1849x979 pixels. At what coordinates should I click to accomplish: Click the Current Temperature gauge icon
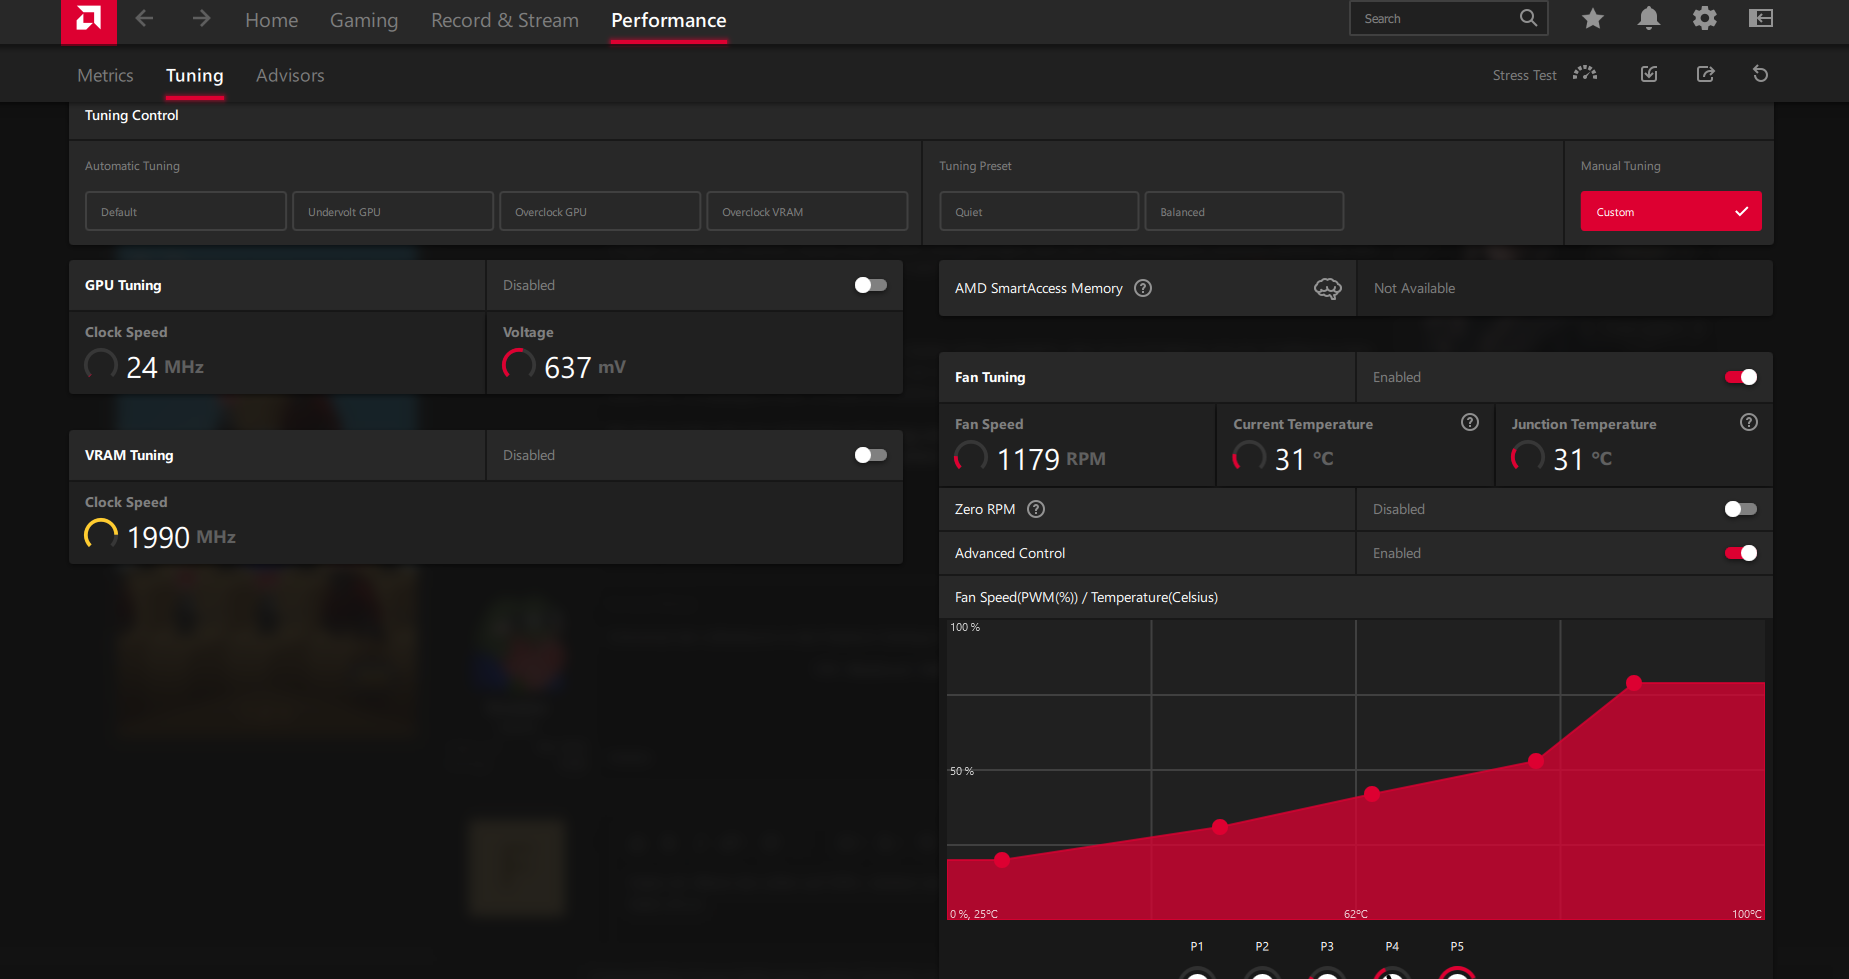tap(1249, 457)
